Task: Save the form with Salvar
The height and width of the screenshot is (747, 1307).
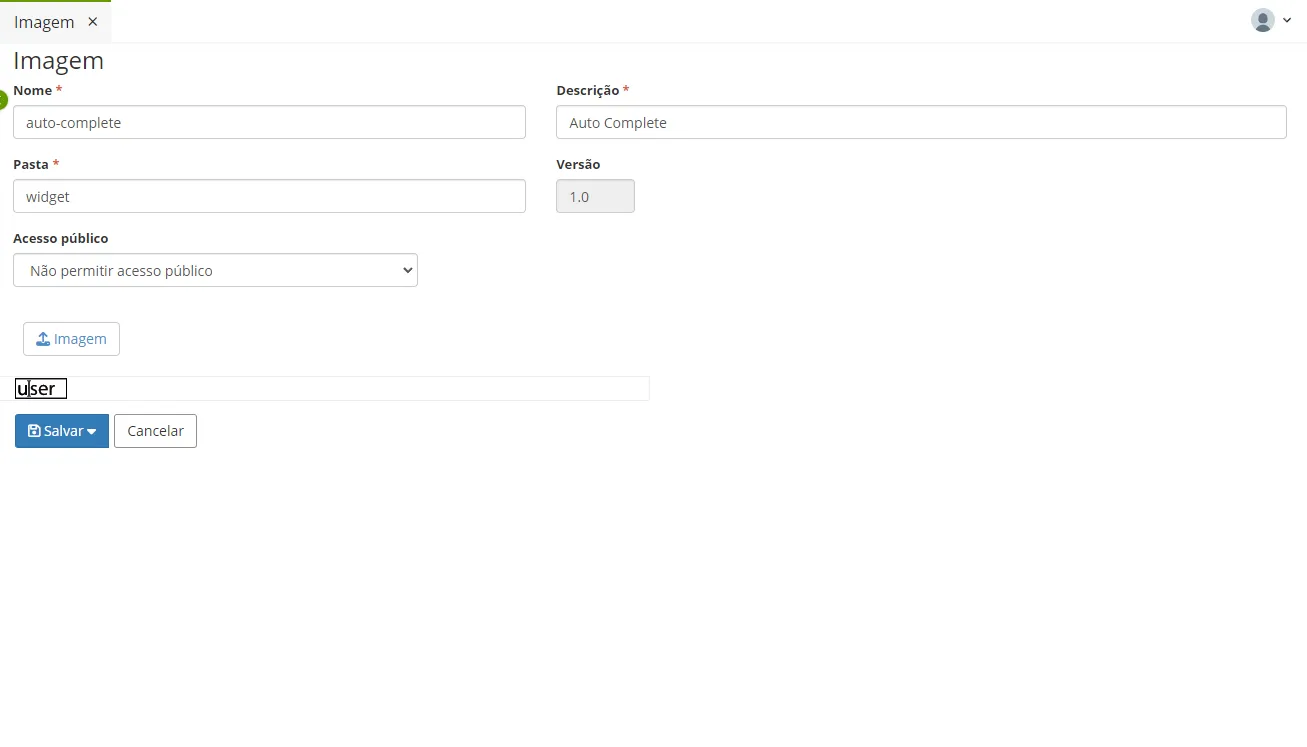Action: coord(62,431)
